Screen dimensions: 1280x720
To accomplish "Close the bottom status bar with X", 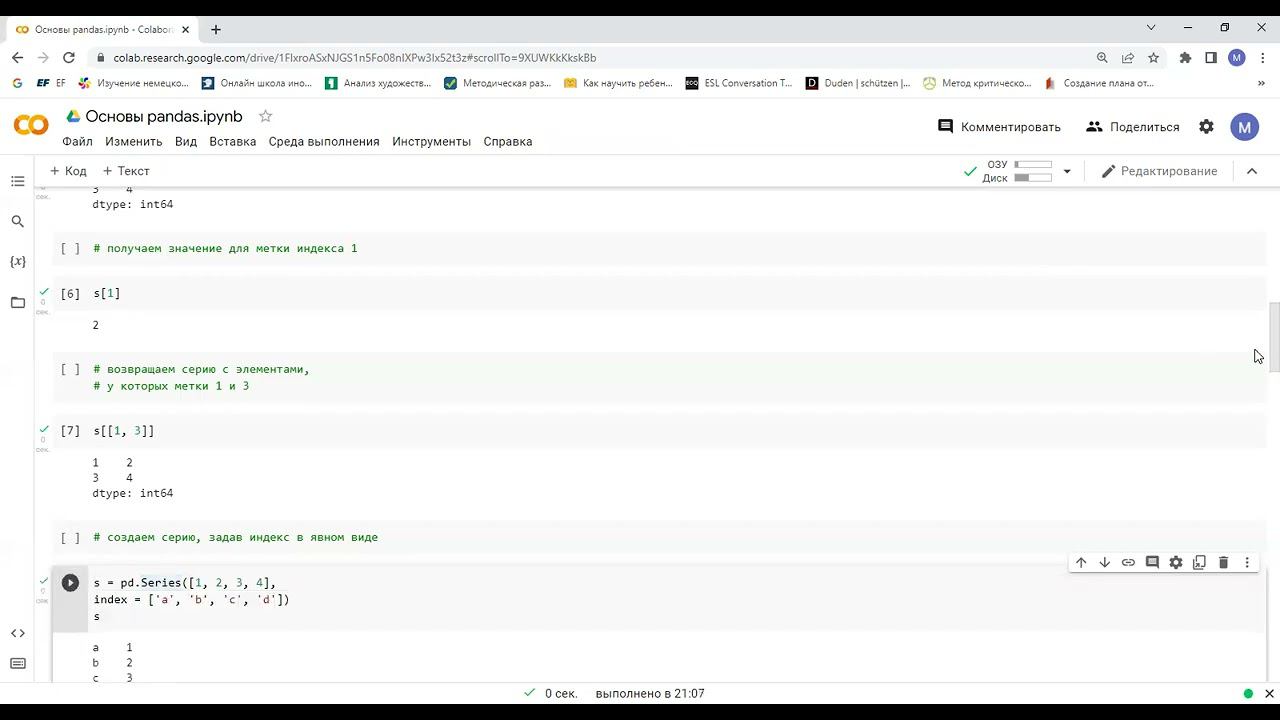I will (1268, 693).
